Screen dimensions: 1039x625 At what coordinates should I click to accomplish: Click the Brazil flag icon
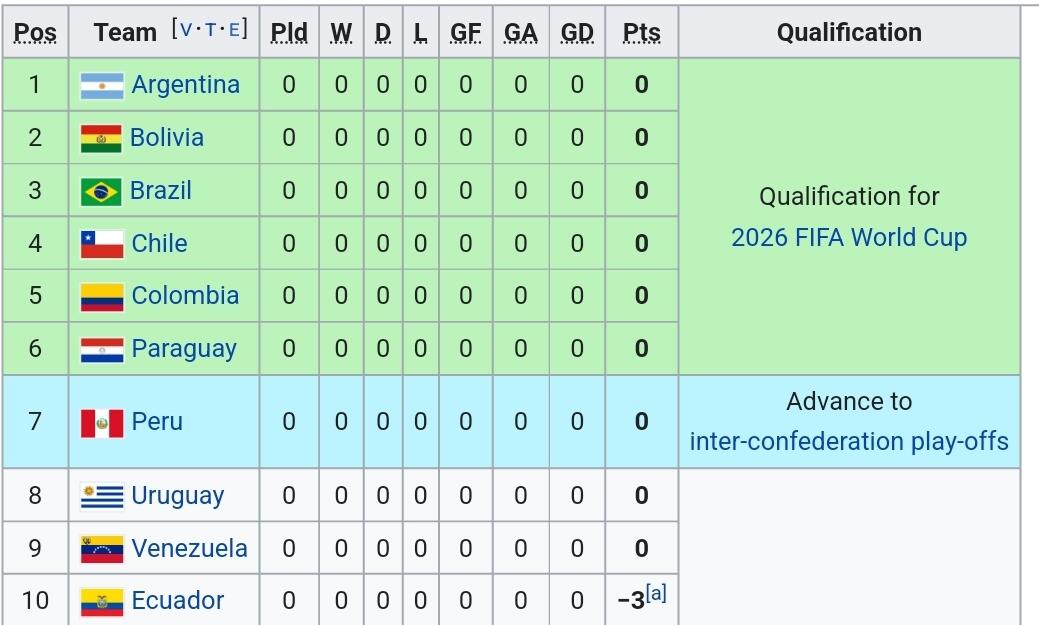point(101,192)
